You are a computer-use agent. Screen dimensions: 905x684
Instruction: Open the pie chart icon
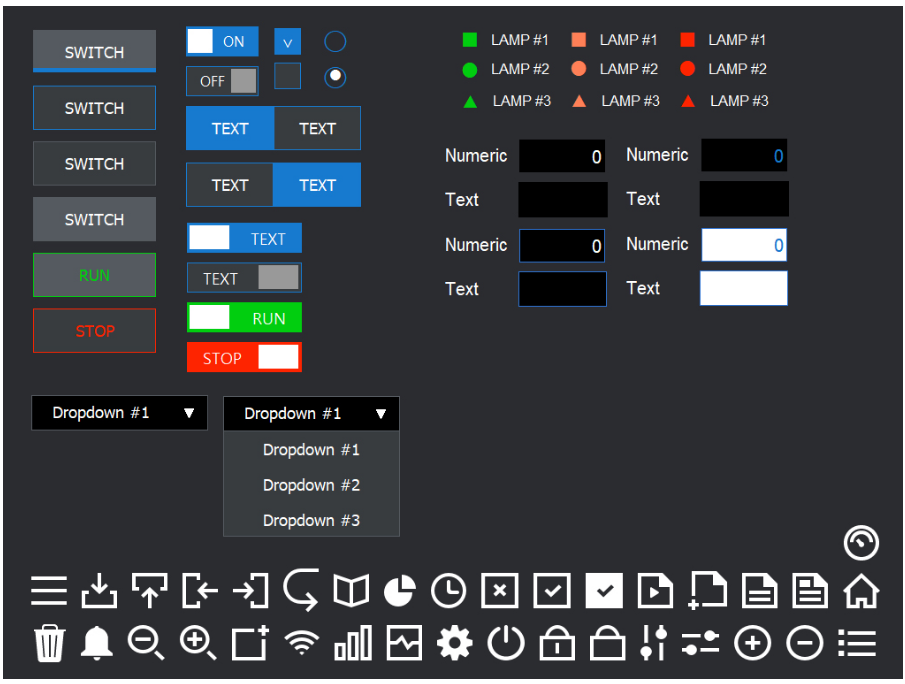[x=399, y=591]
